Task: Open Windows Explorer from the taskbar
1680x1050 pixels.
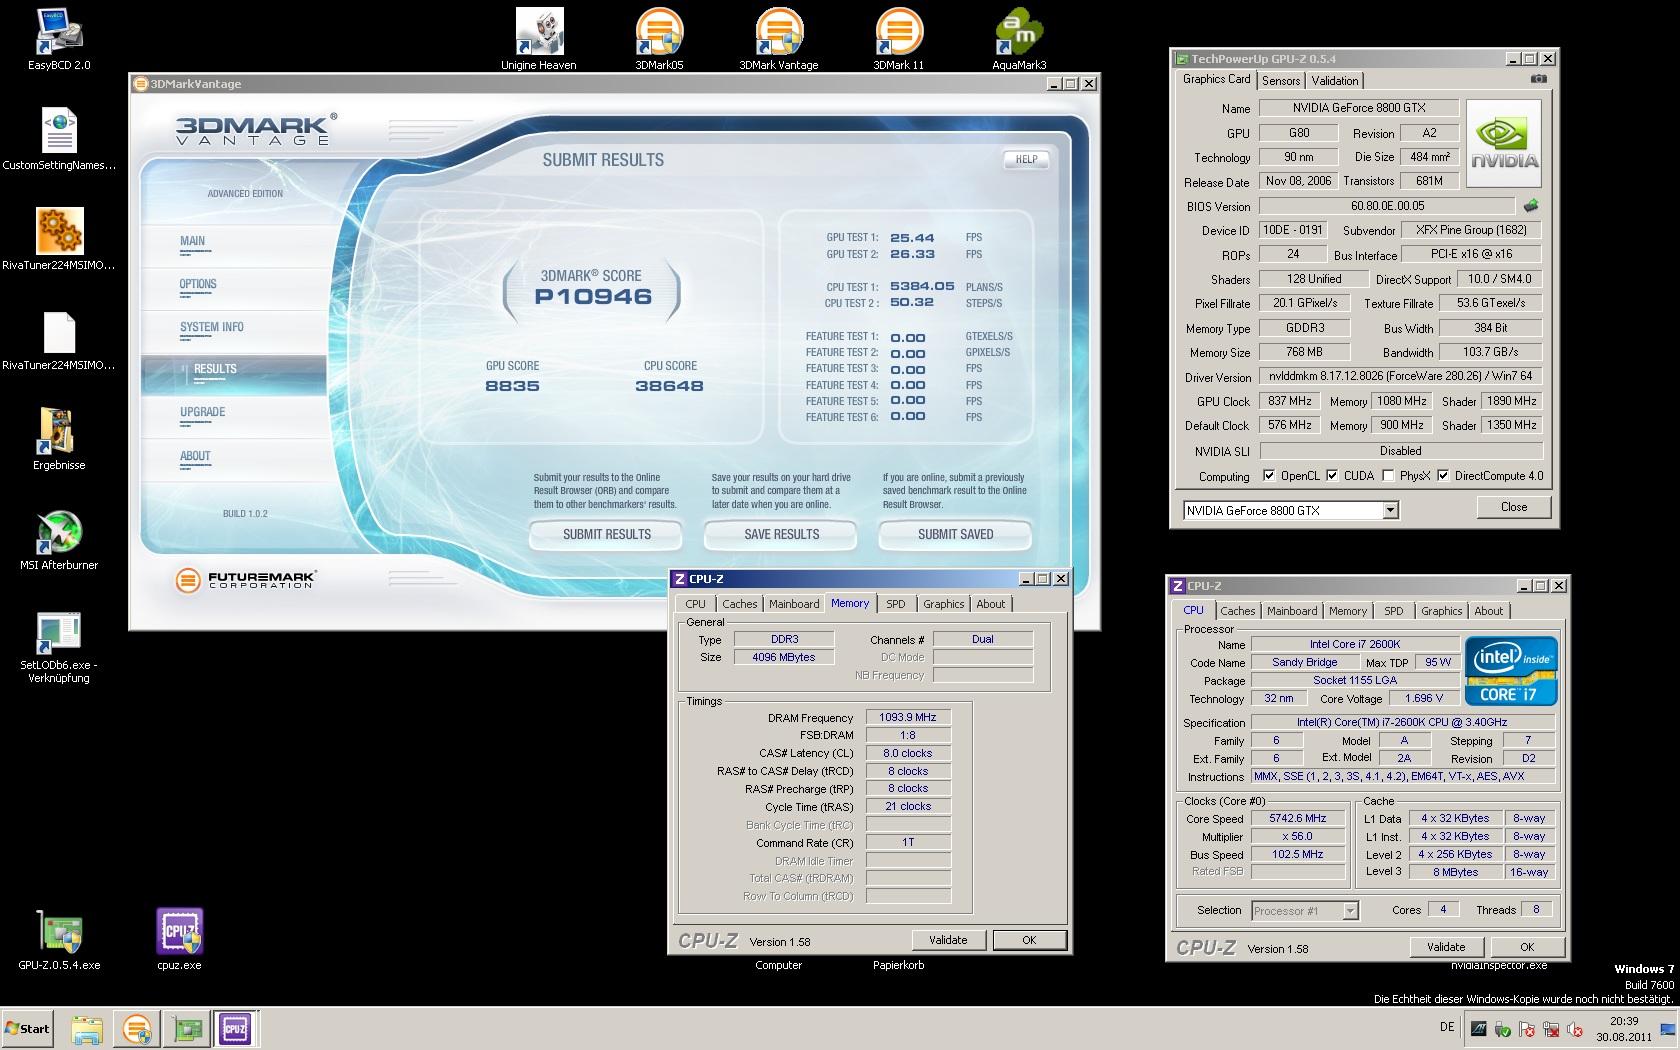Action: (87, 1028)
